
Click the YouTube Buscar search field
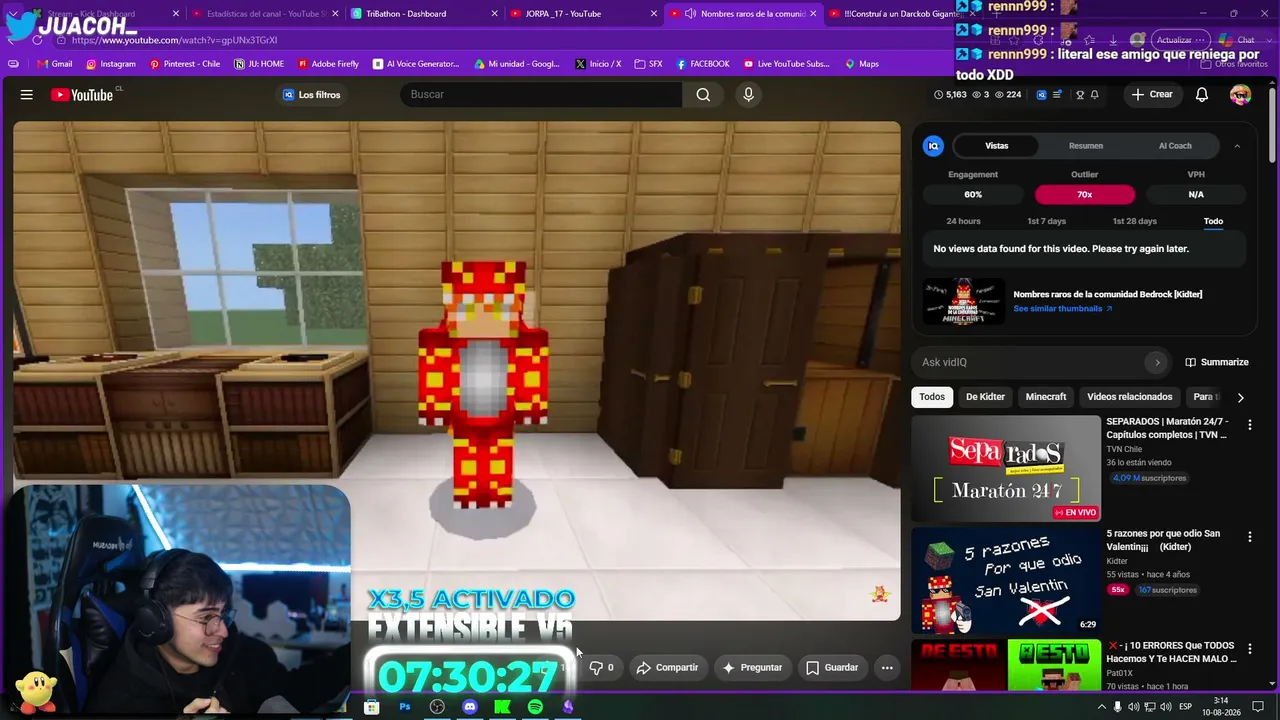click(x=541, y=95)
